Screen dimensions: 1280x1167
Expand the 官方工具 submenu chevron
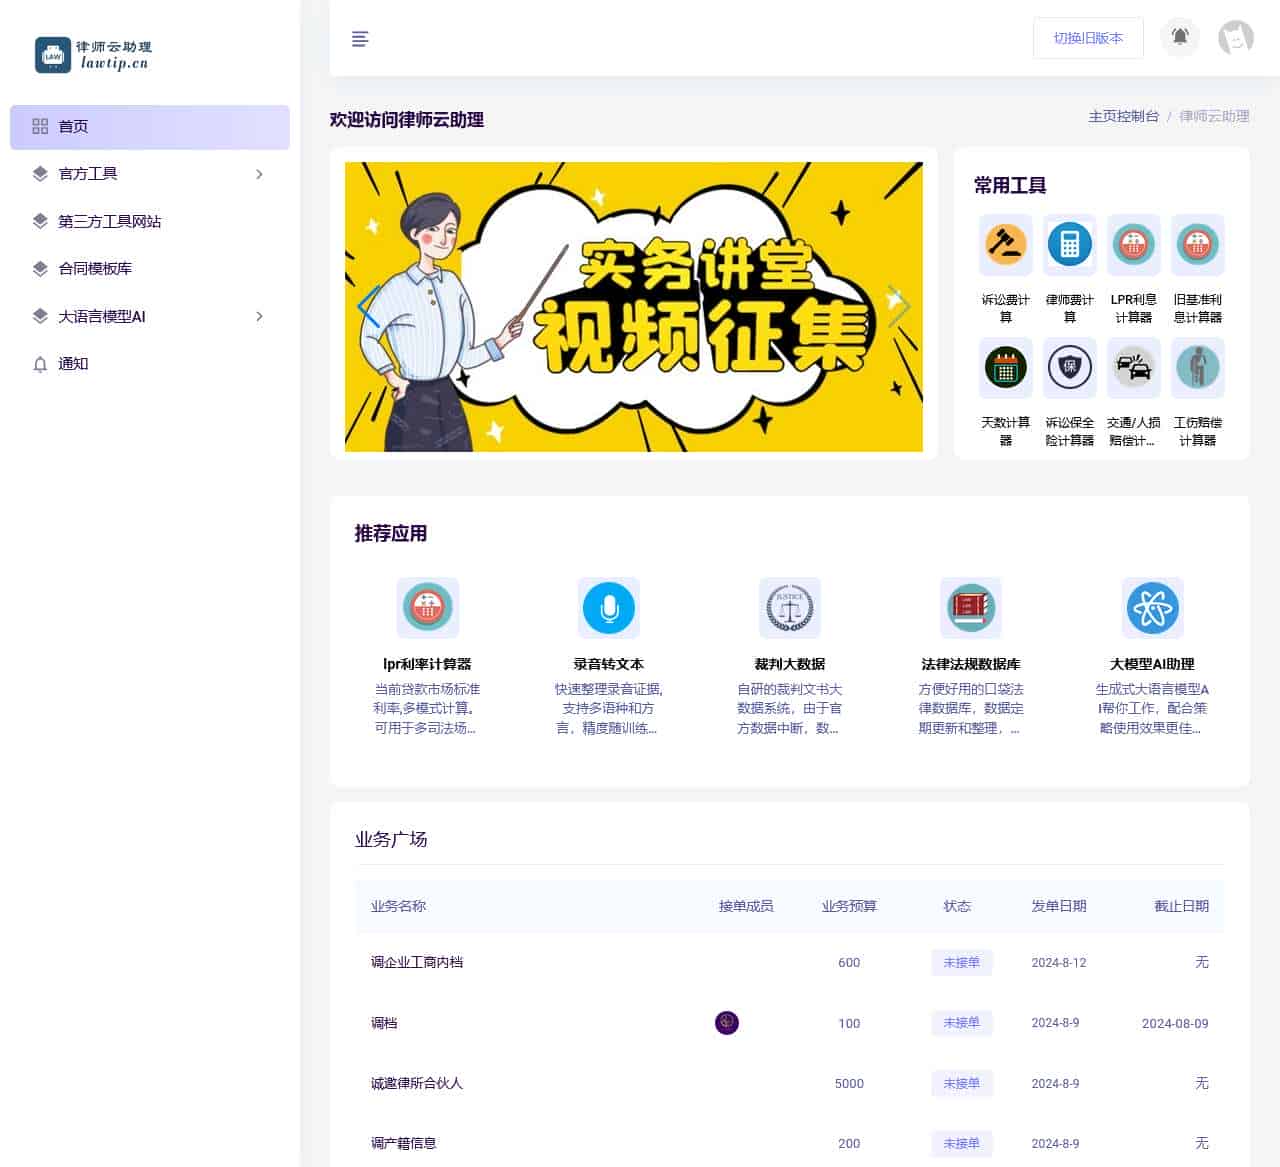coord(259,174)
